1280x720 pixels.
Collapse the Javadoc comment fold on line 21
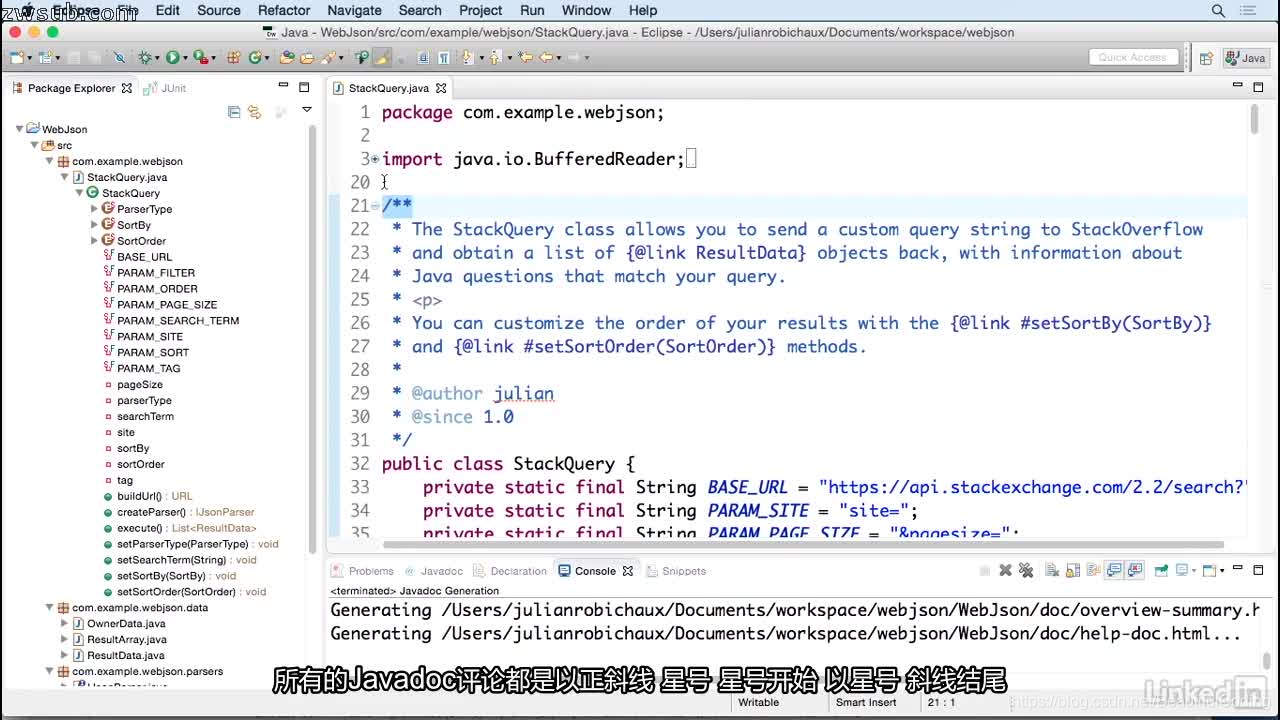(x=375, y=206)
